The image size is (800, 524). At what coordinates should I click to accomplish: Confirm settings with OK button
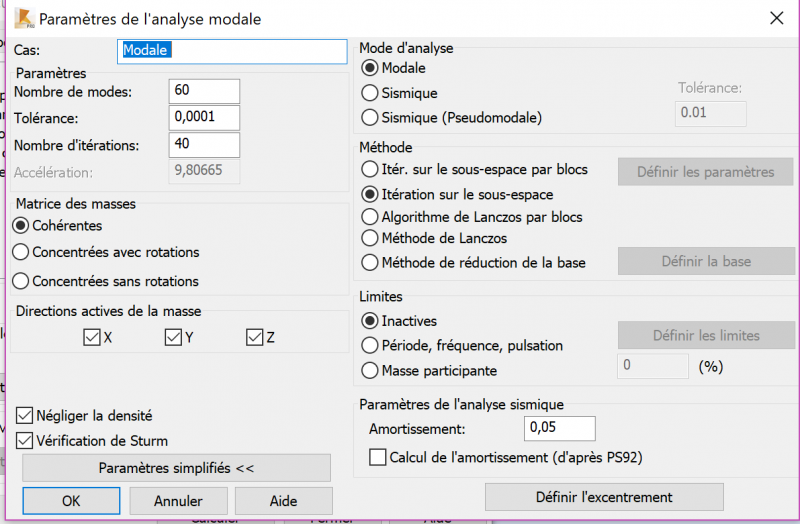pos(71,501)
